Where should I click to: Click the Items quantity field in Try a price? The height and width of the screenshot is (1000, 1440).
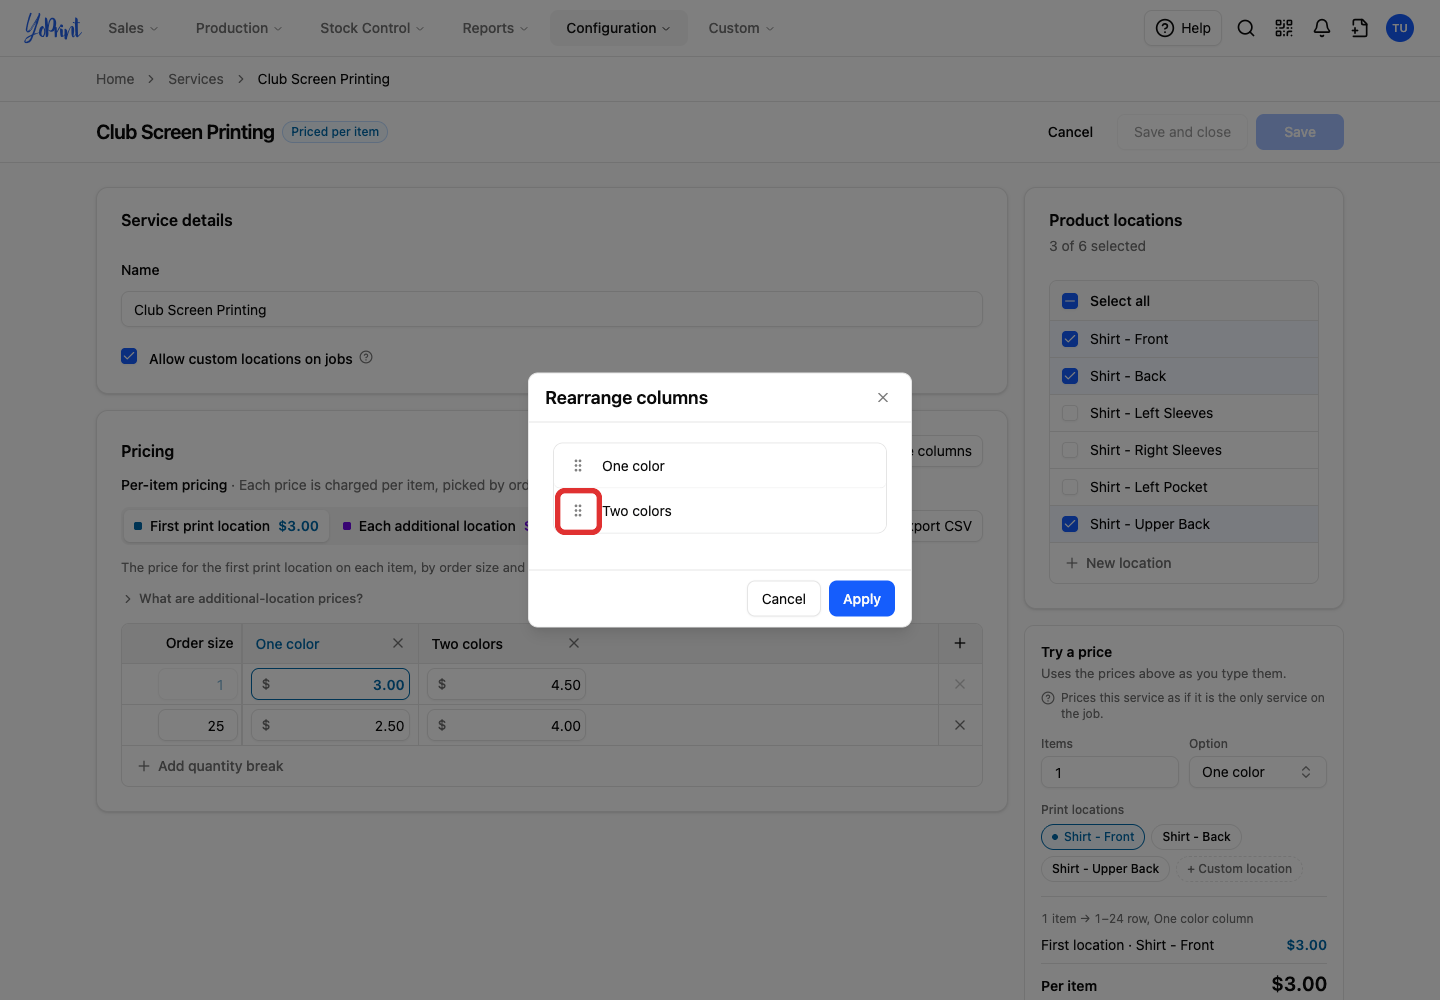(x=1109, y=772)
